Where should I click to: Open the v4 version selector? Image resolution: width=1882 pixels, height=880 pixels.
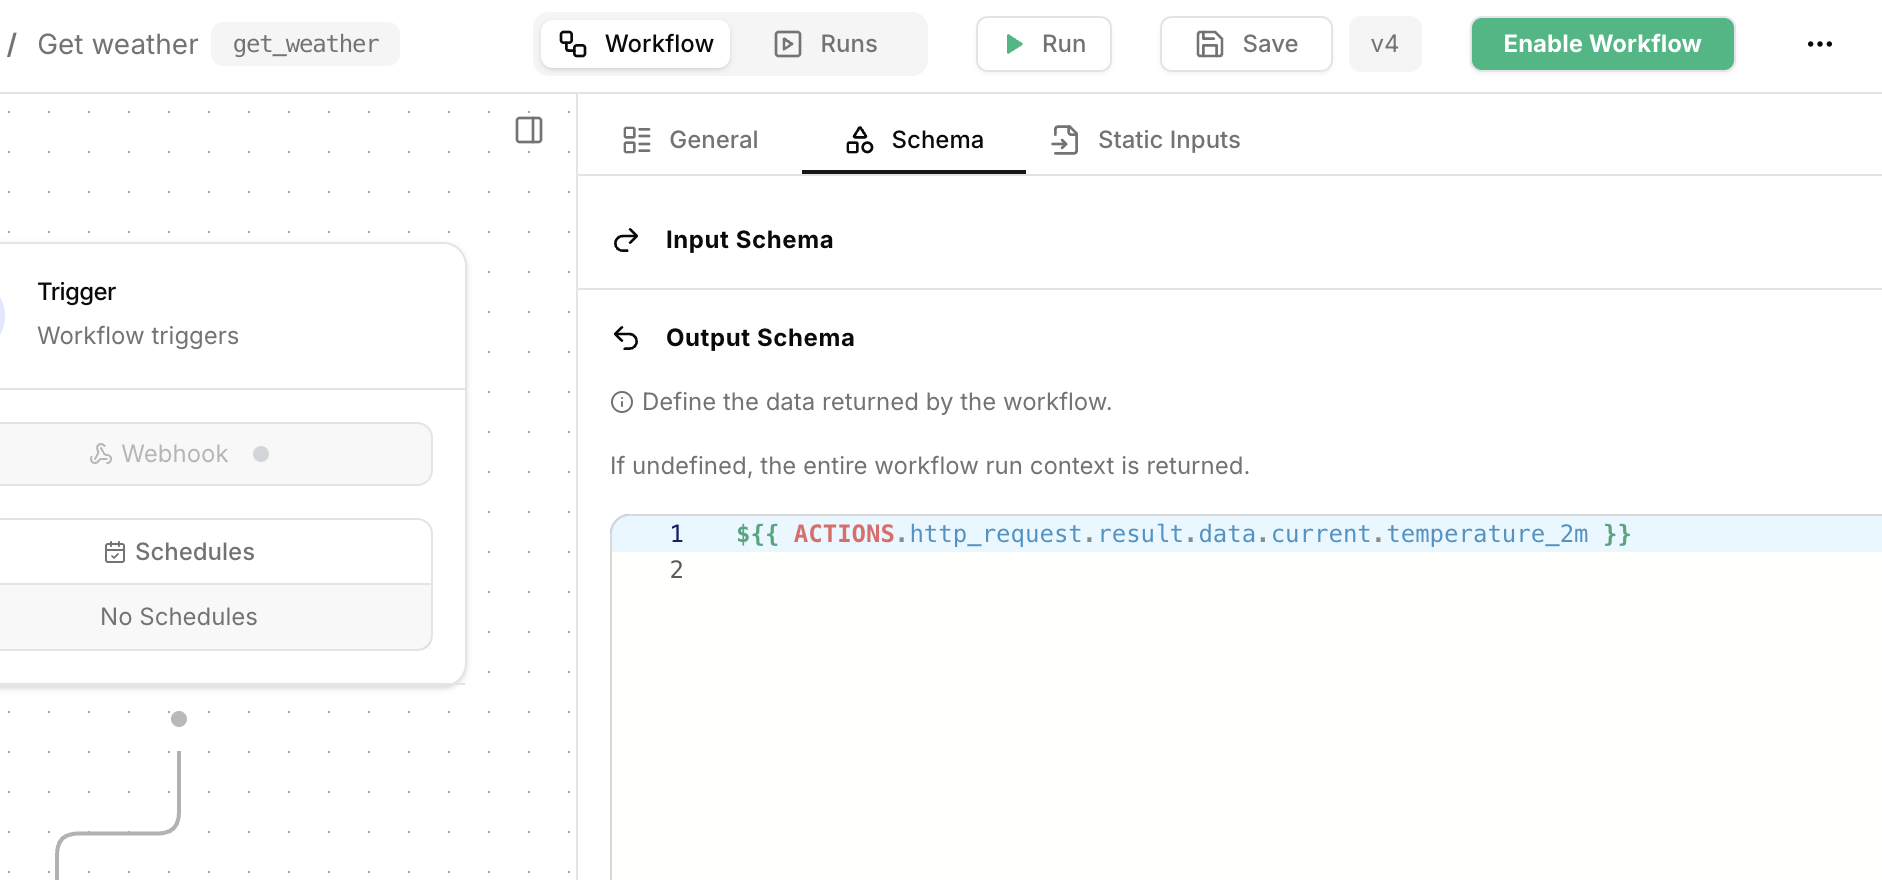click(1384, 44)
